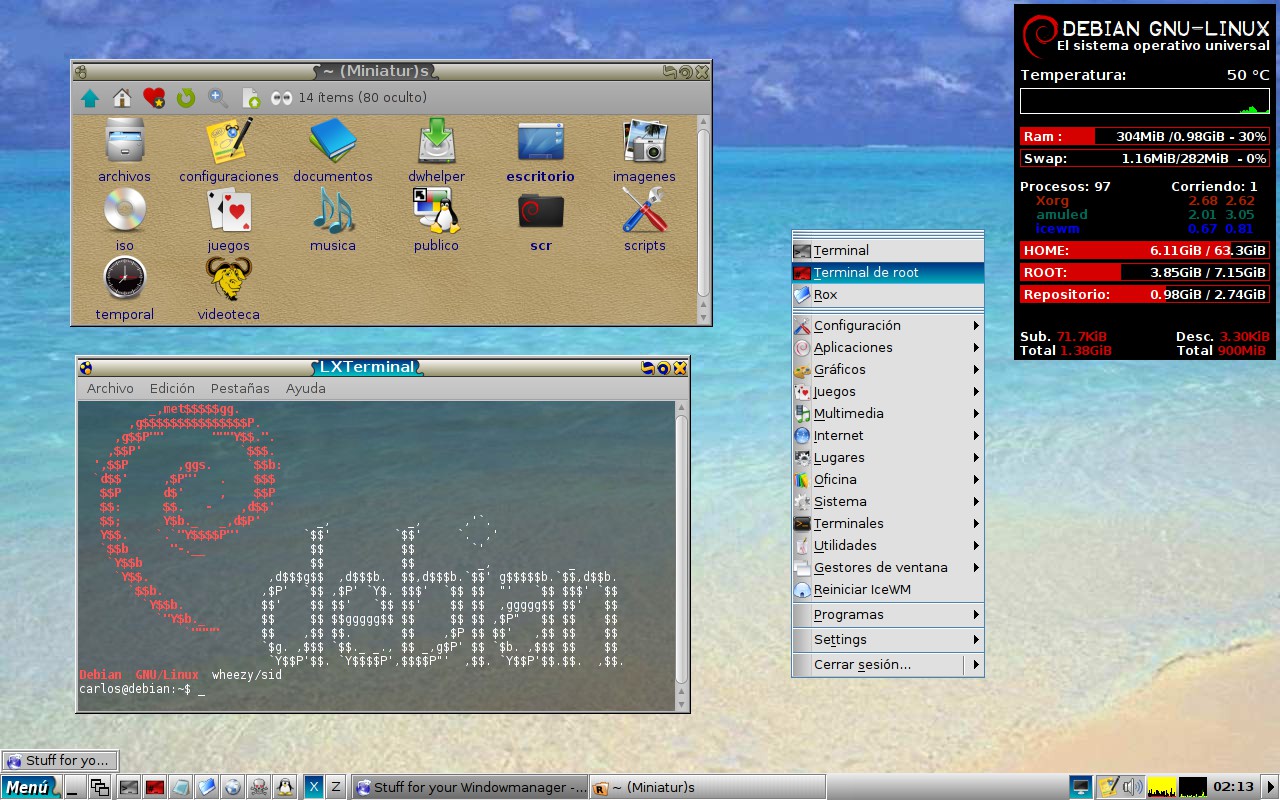Open bookmarks heart icon in Rox toolbar
This screenshot has width=1280, height=800.
pyautogui.click(x=154, y=98)
